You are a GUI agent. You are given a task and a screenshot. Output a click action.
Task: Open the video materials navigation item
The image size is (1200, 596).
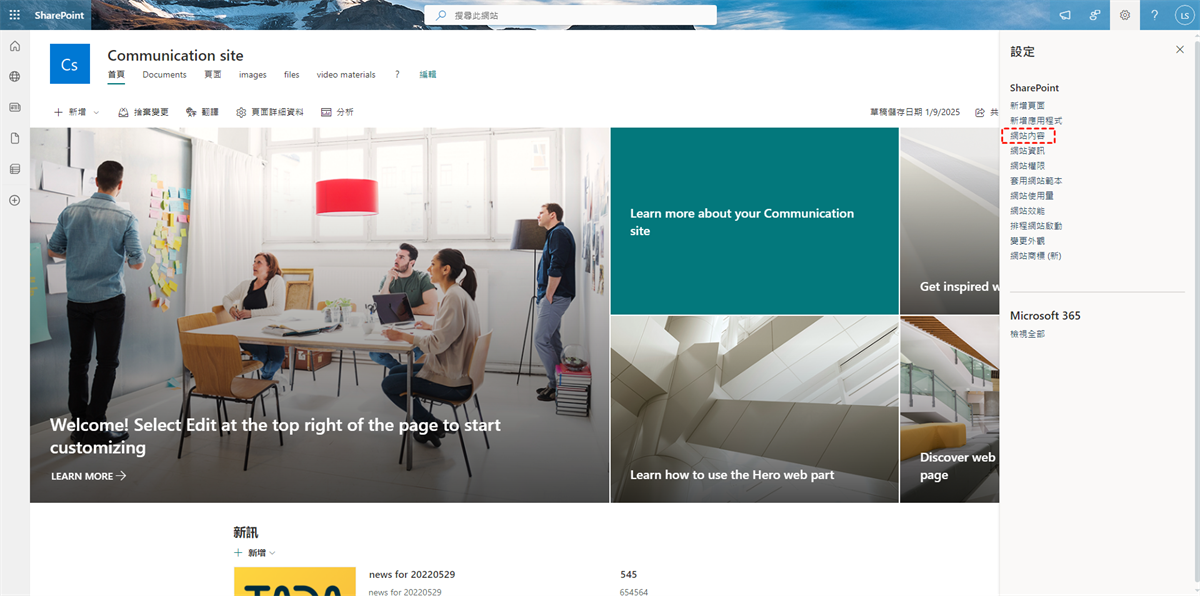point(346,75)
